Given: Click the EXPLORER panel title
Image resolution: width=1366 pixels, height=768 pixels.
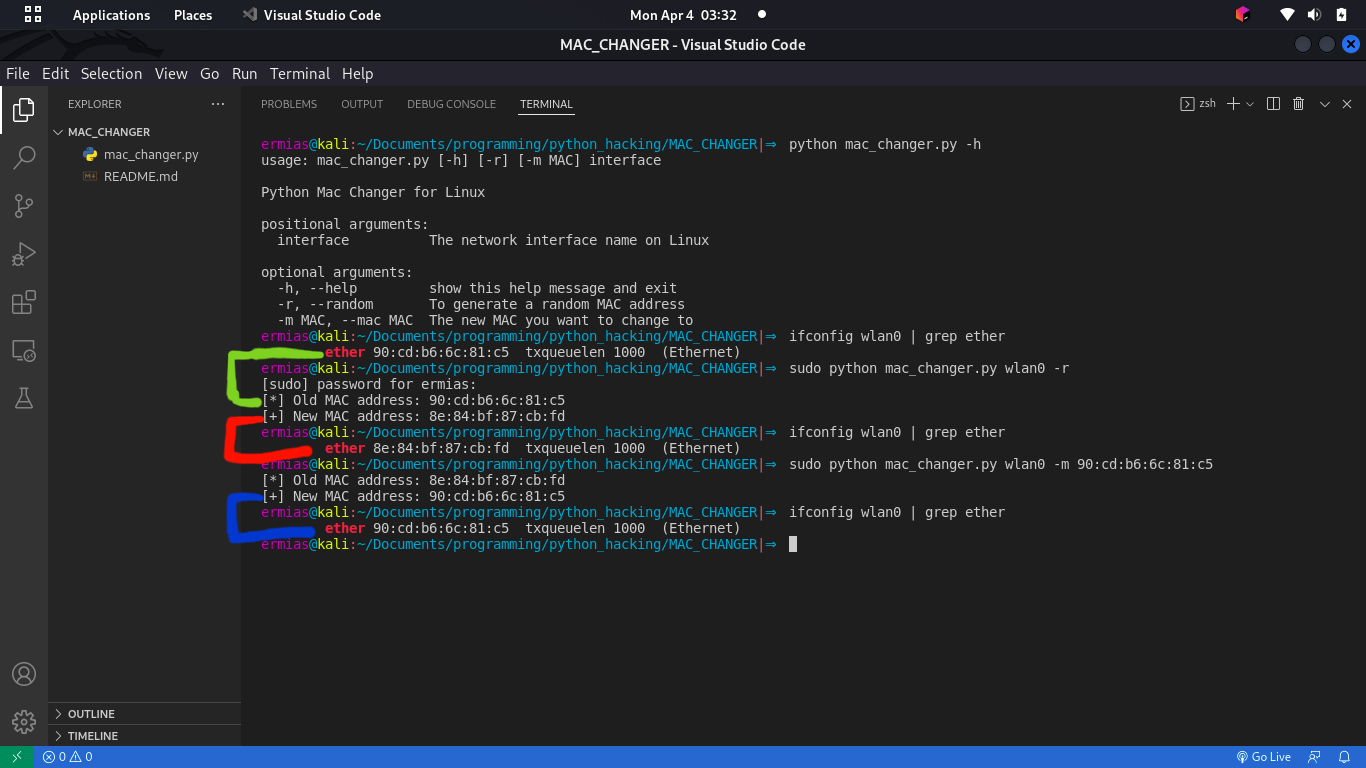Looking at the screenshot, I should tap(95, 104).
